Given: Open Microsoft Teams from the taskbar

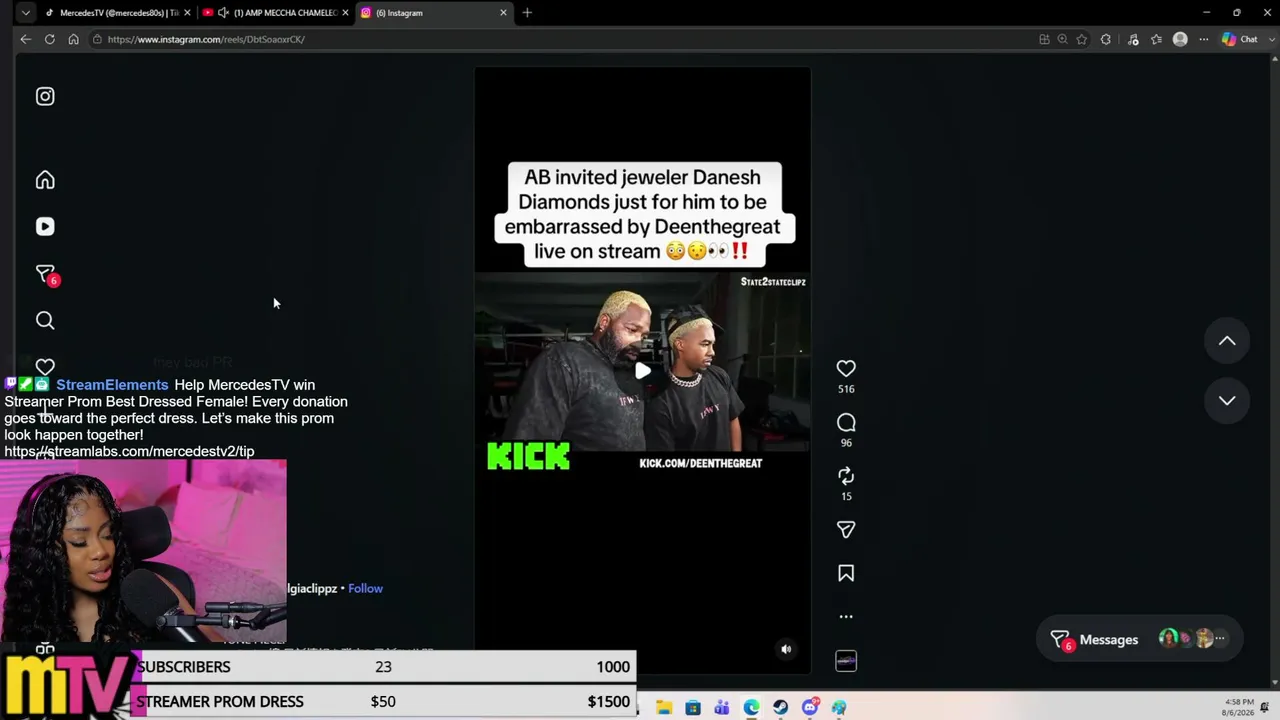Looking at the screenshot, I should pos(722,708).
